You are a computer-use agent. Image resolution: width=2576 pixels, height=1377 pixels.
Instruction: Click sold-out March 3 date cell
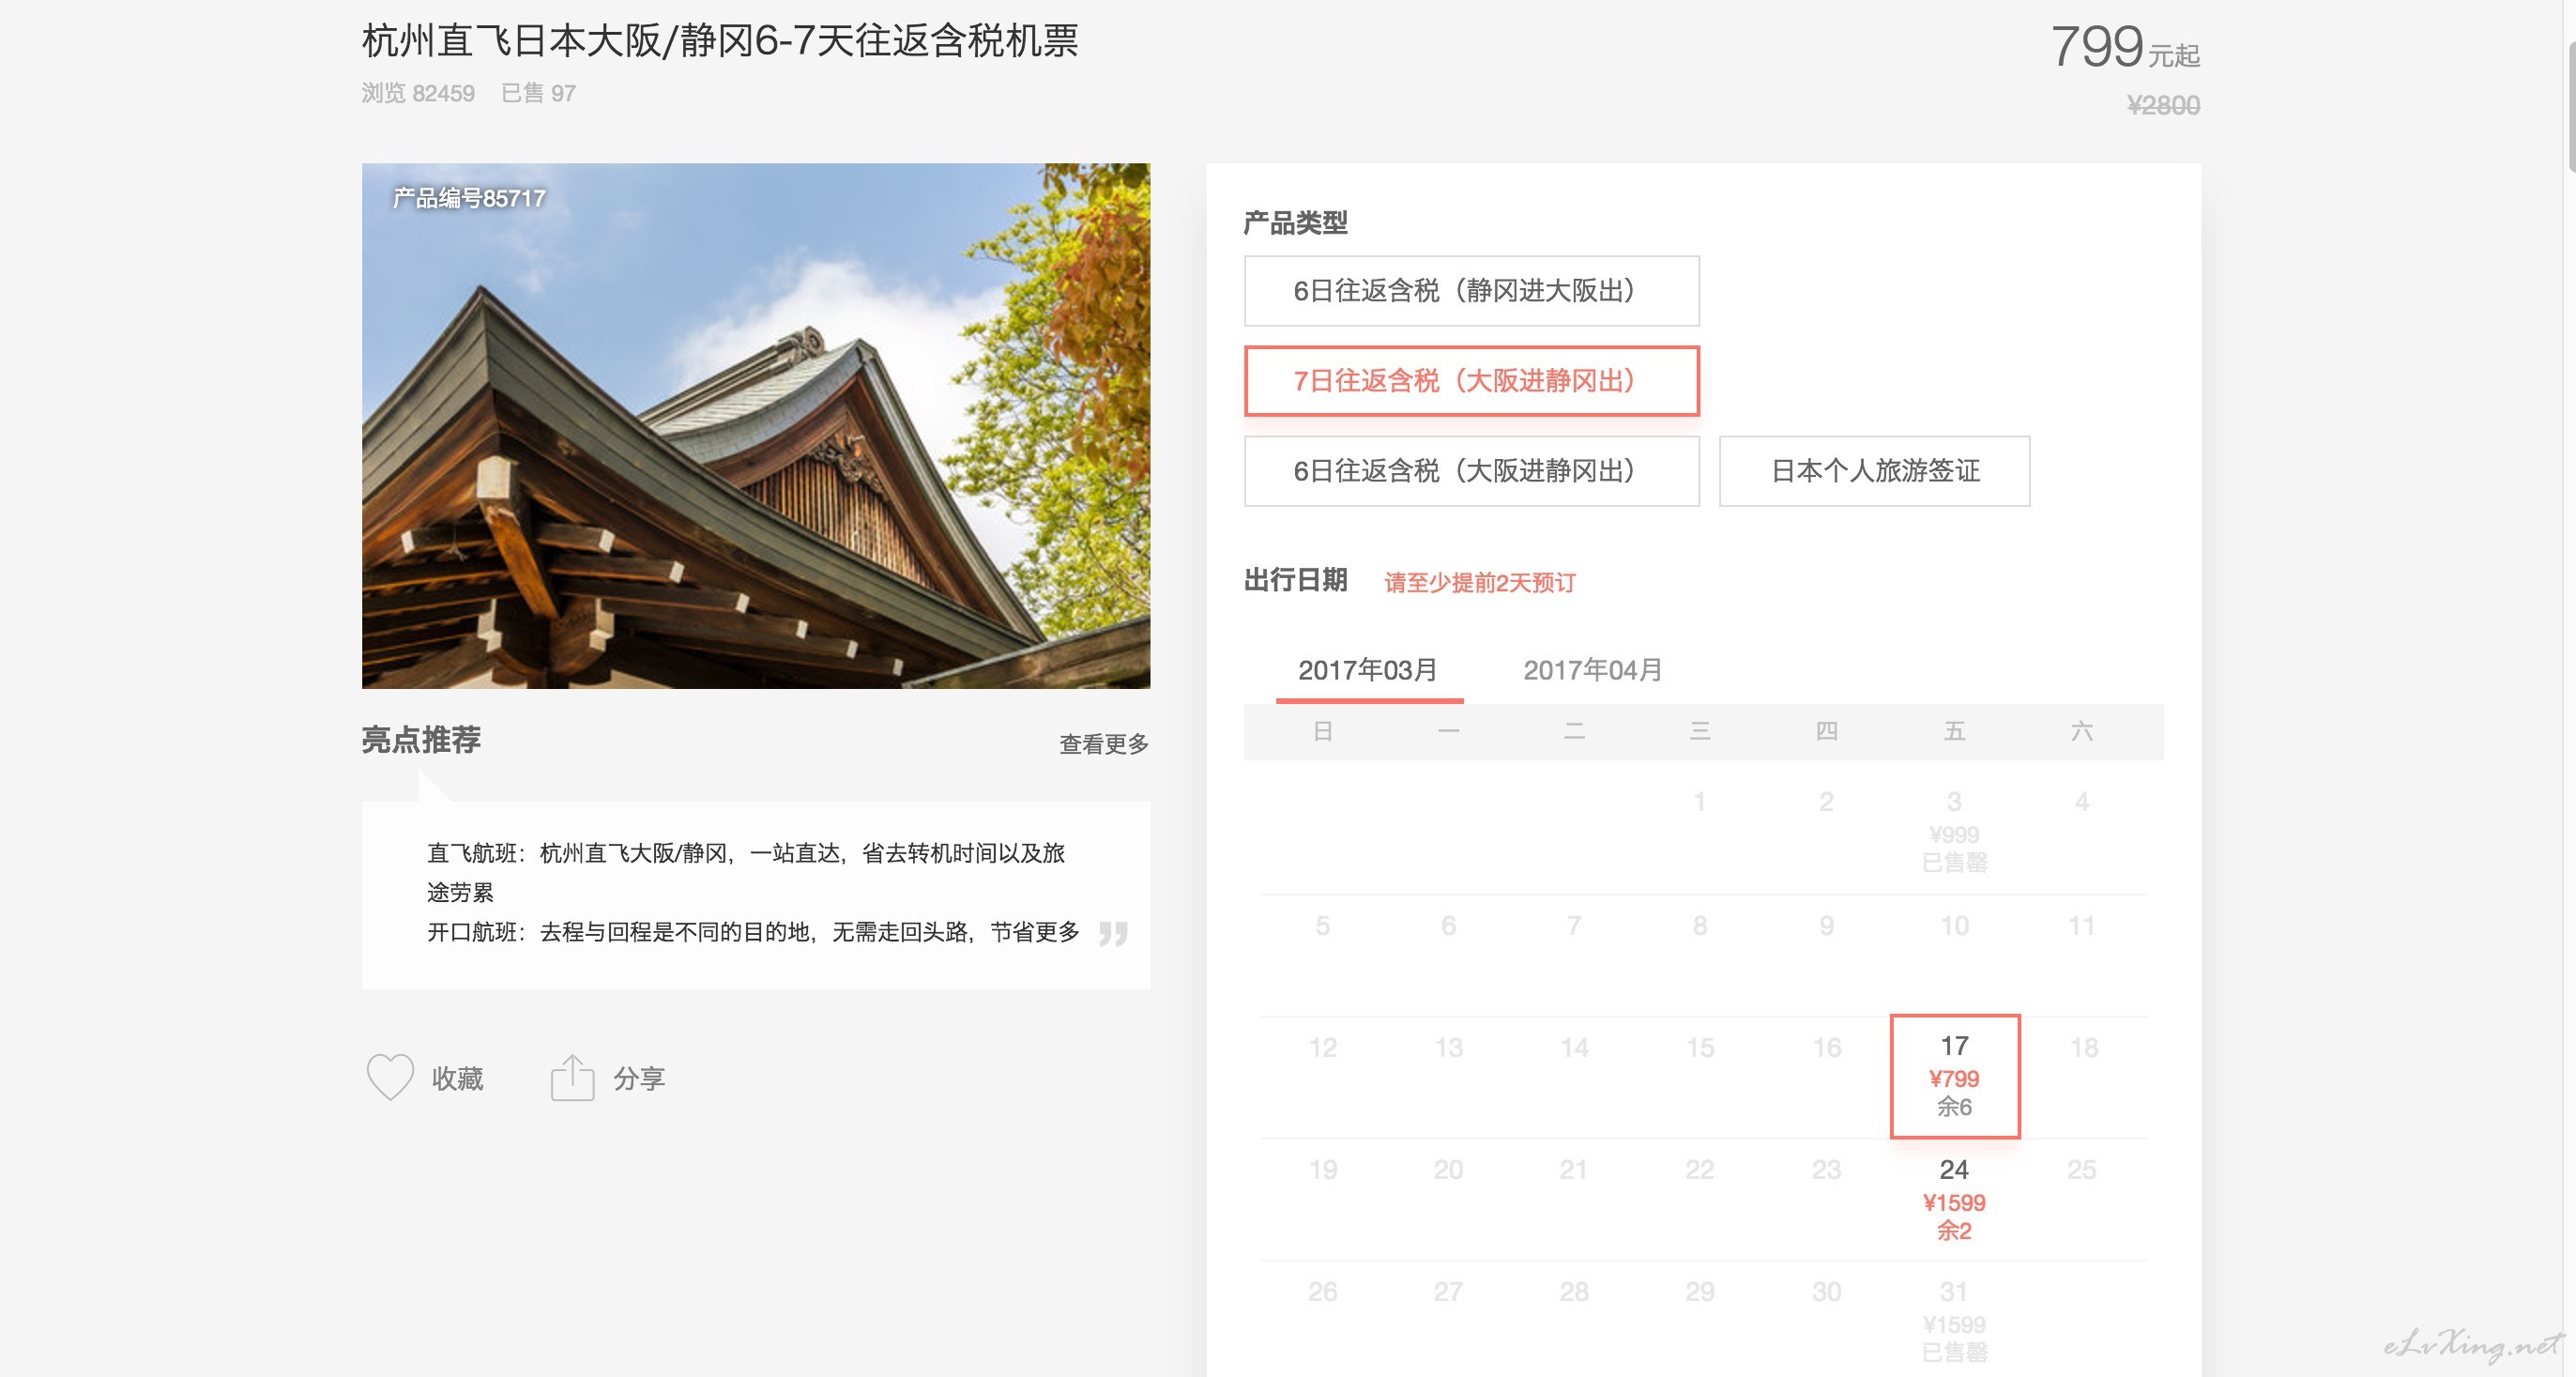1954,832
